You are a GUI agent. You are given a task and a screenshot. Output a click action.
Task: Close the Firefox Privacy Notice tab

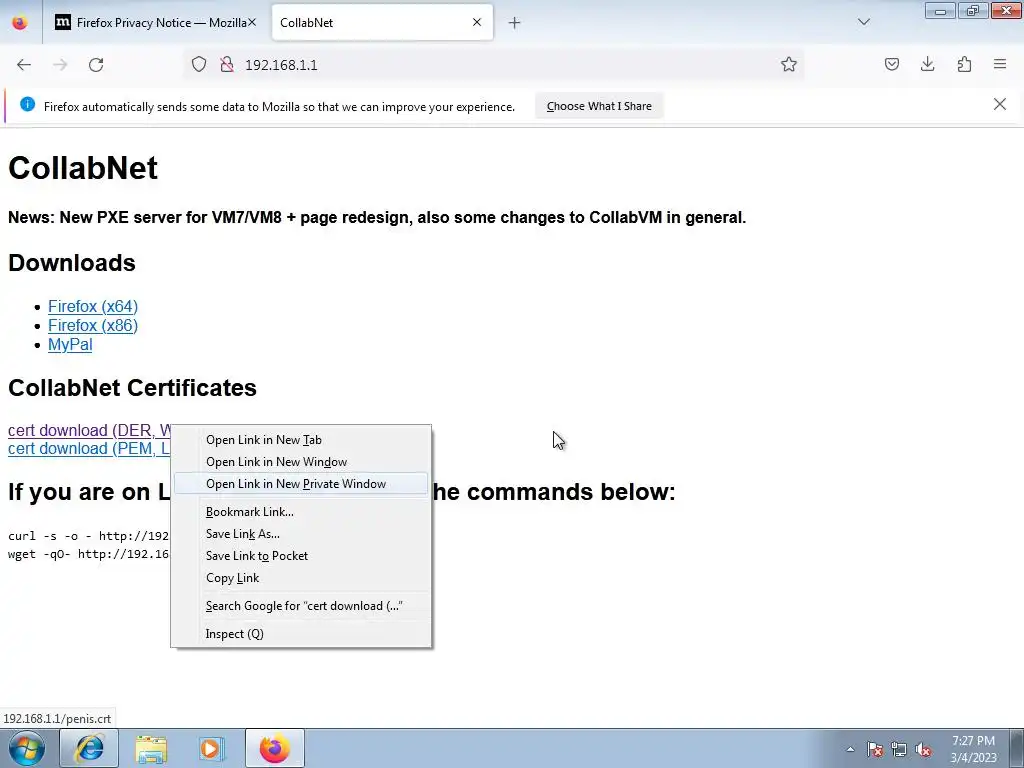pyautogui.click(x=251, y=22)
